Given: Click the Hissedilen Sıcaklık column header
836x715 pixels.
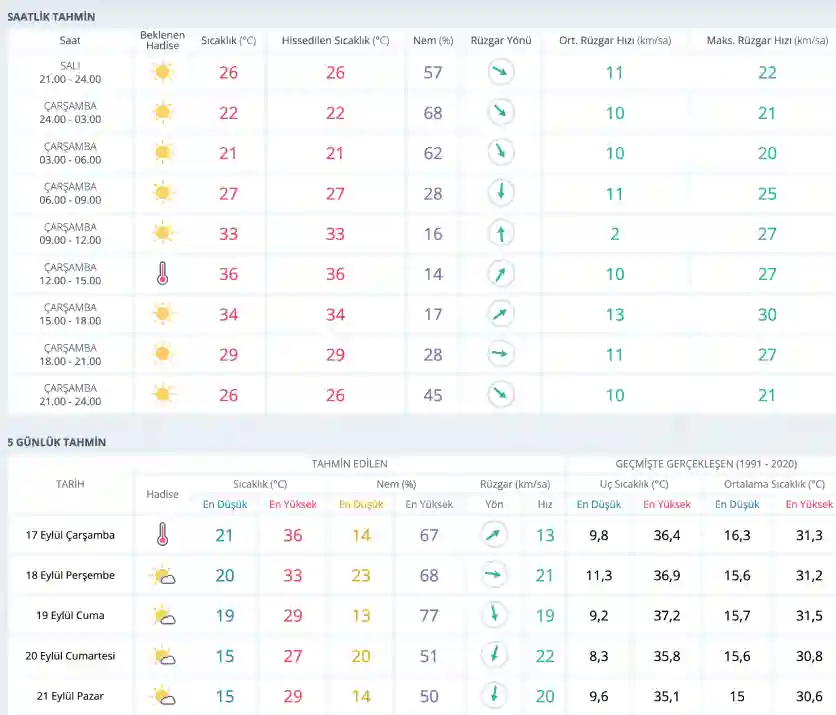Looking at the screenshot, I should tap(335, 41).
